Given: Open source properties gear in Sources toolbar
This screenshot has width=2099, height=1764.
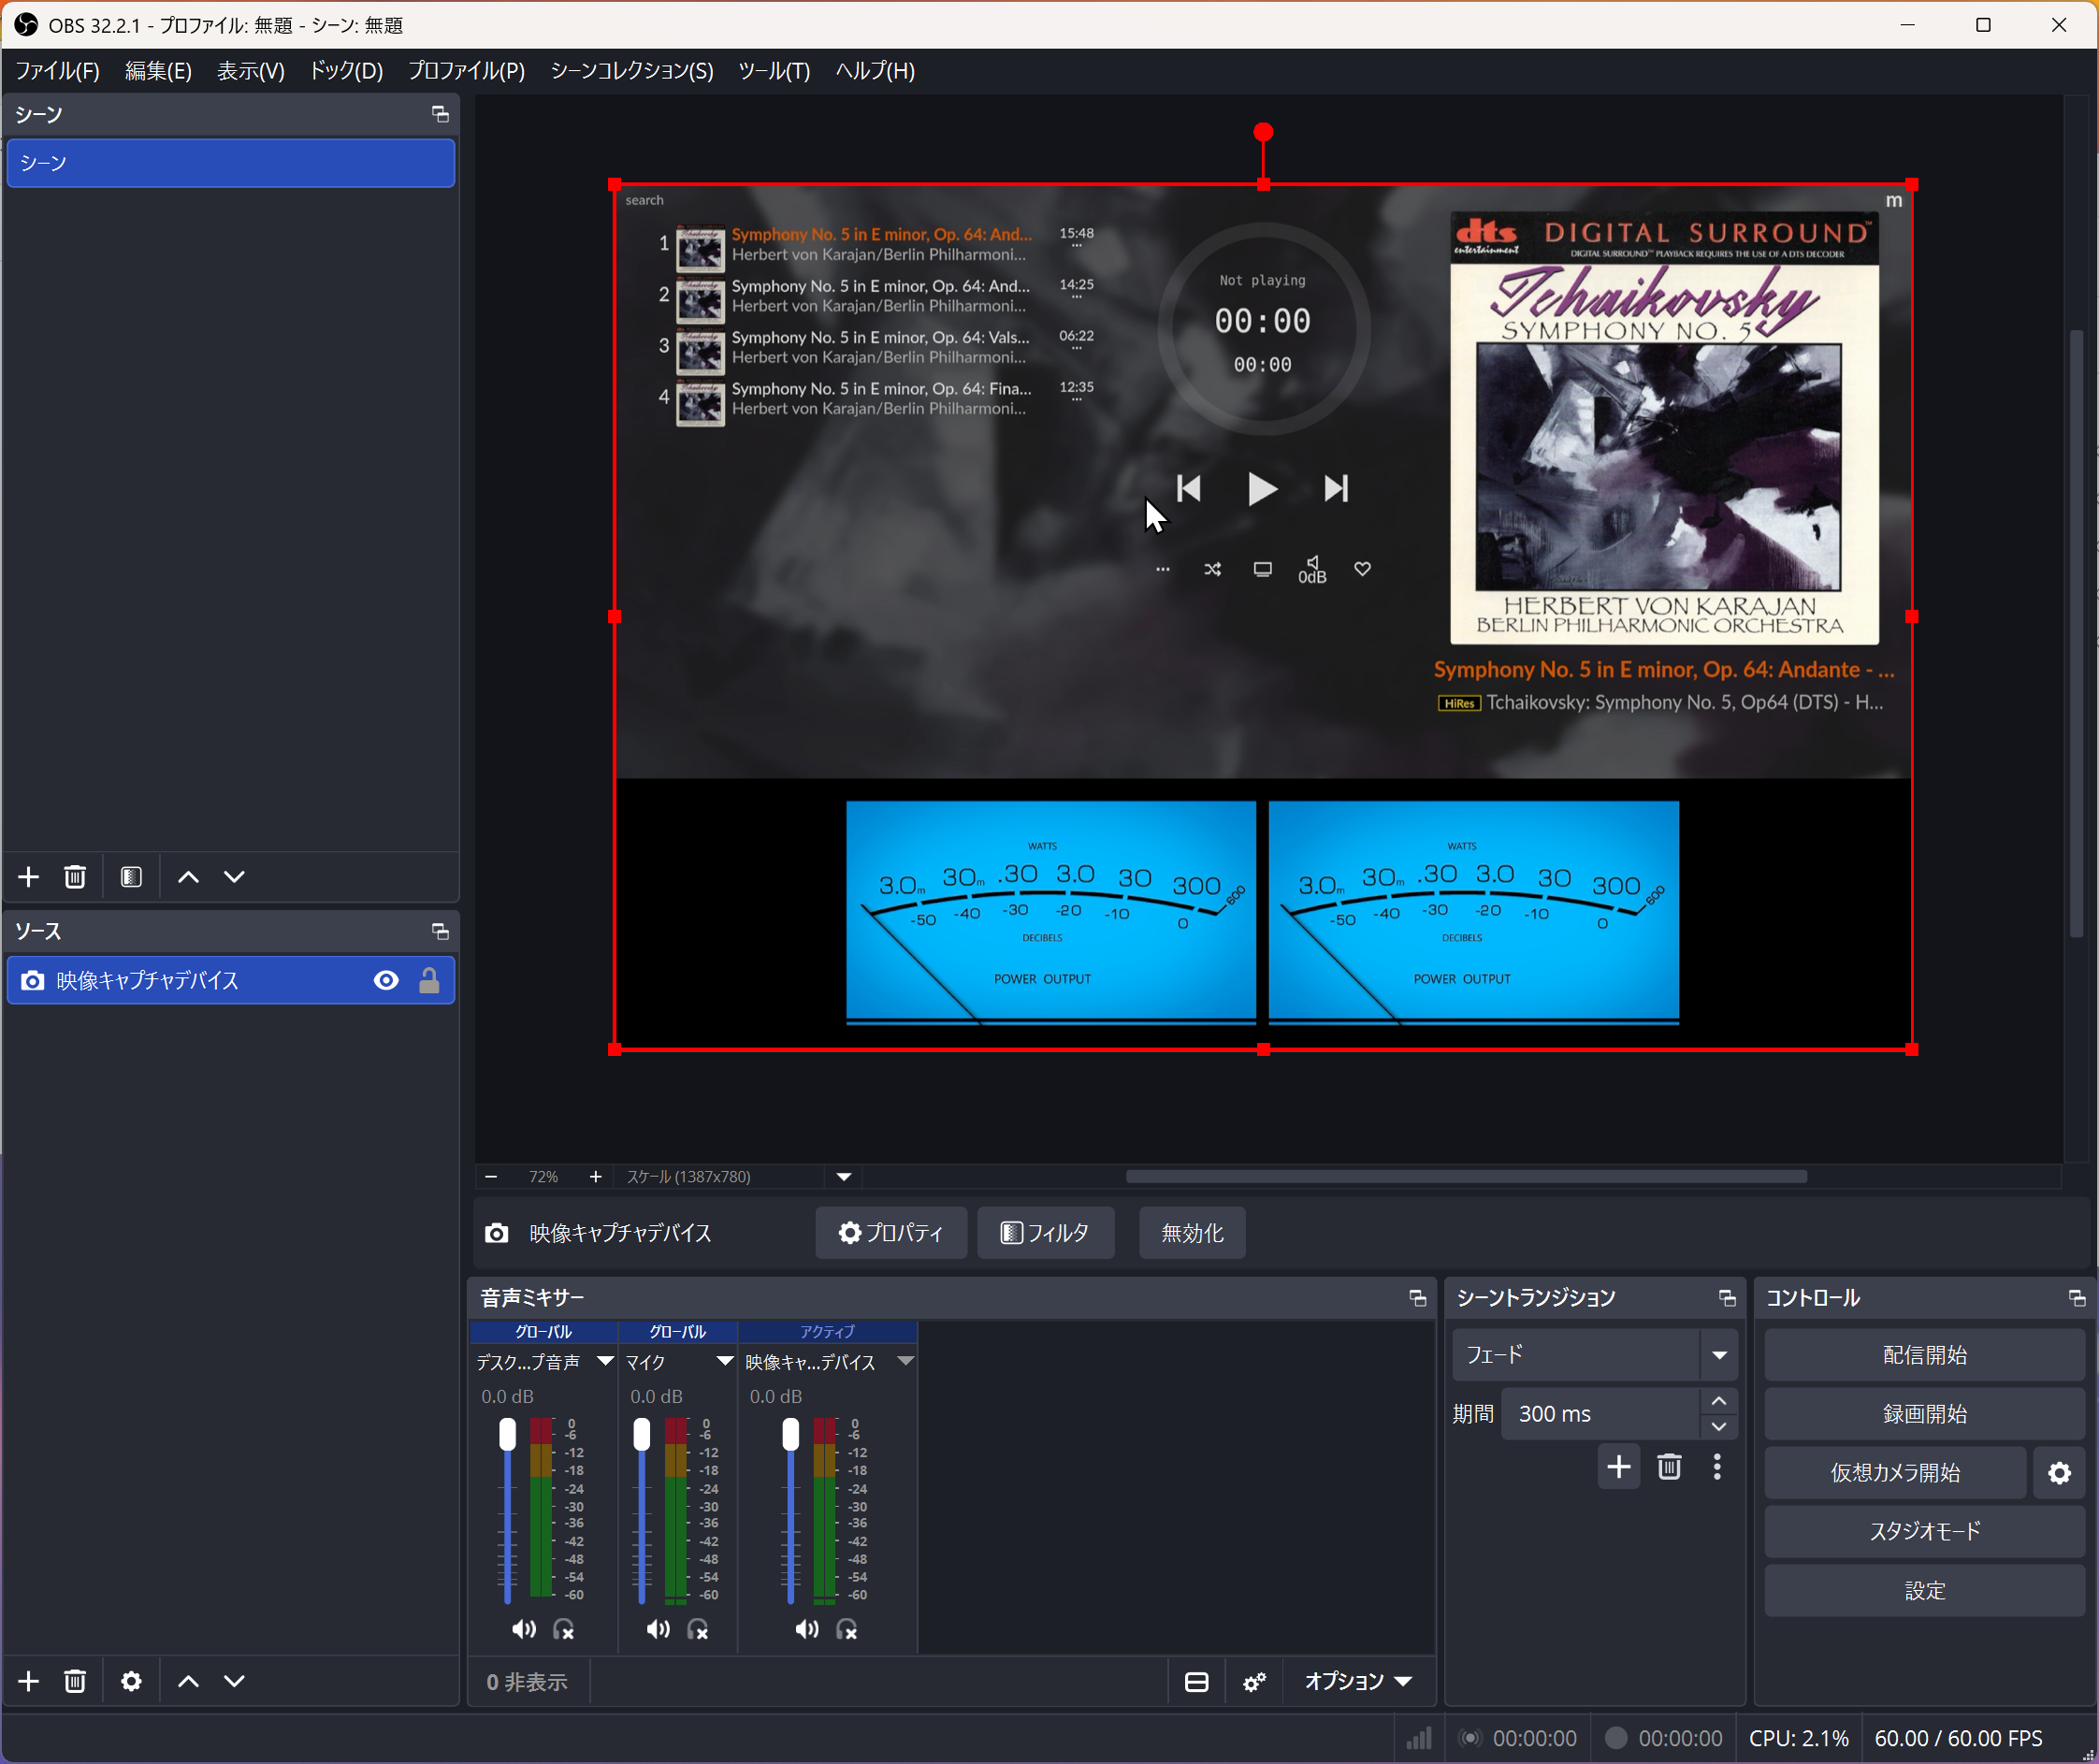Looking at the screenshot, I should tap(131, 1681).
